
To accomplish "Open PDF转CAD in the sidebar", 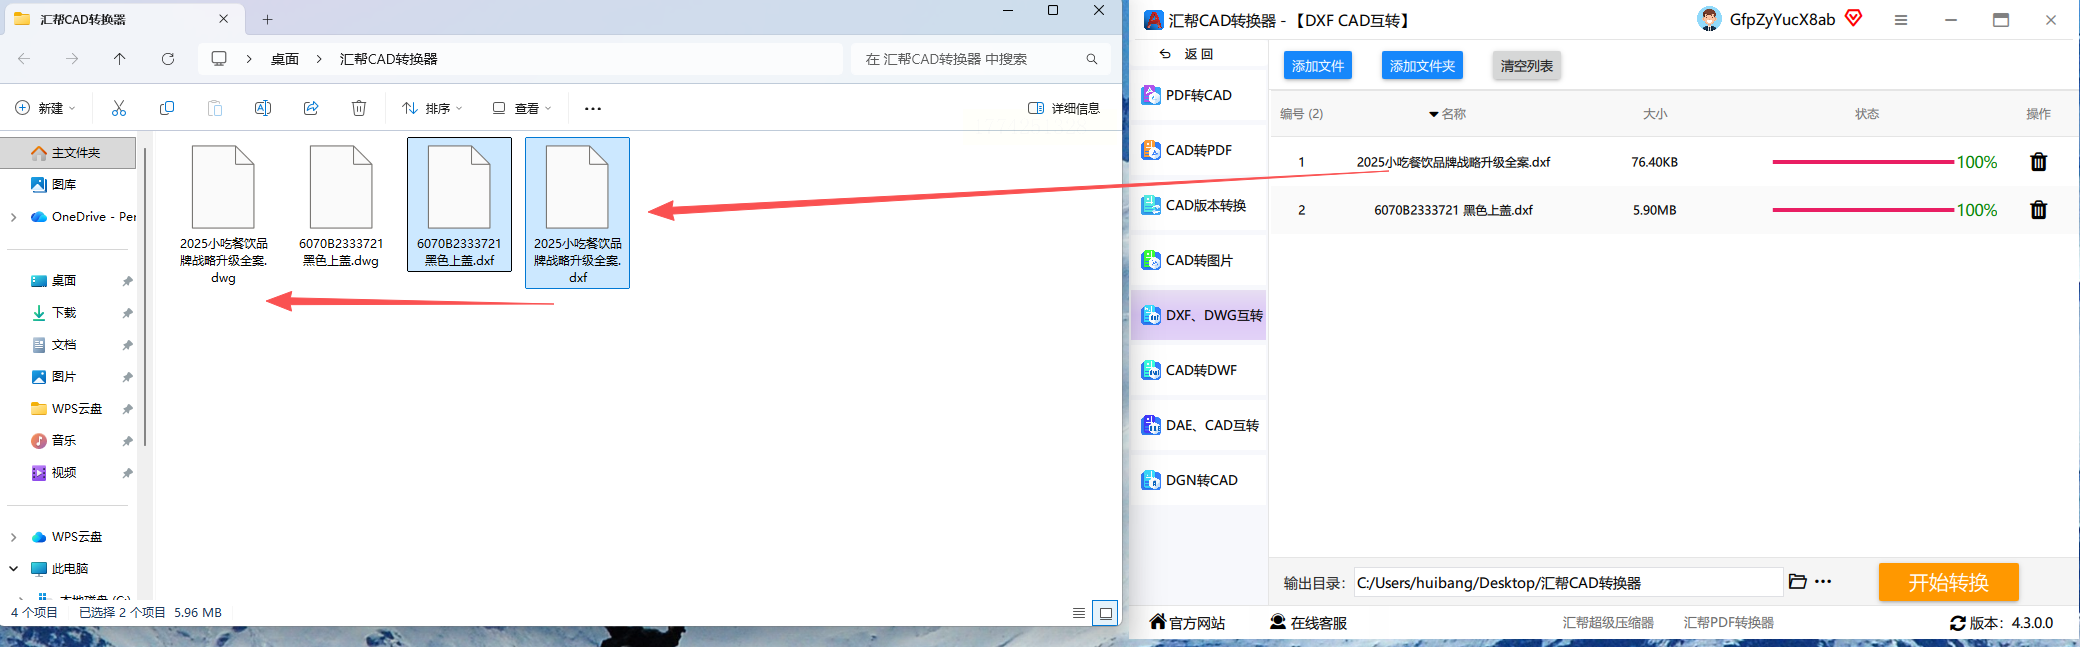I will [1198, 95].
